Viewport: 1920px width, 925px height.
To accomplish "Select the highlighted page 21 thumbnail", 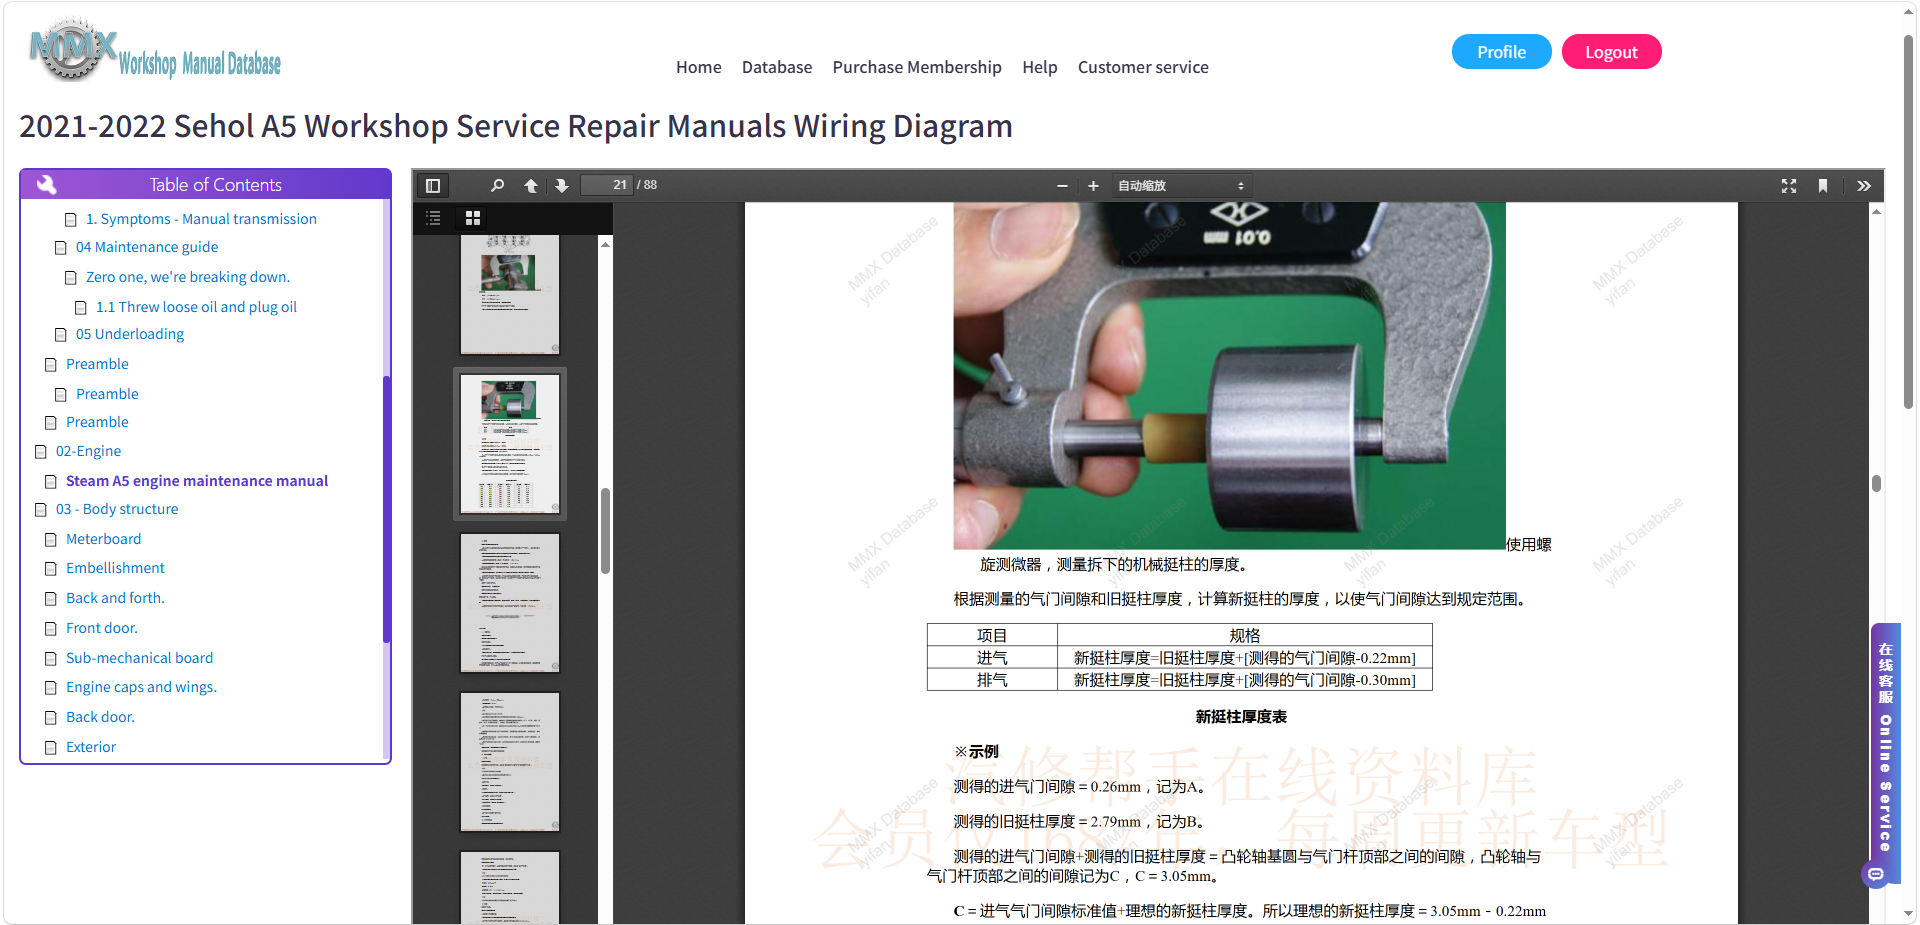I will coord(510,444).
